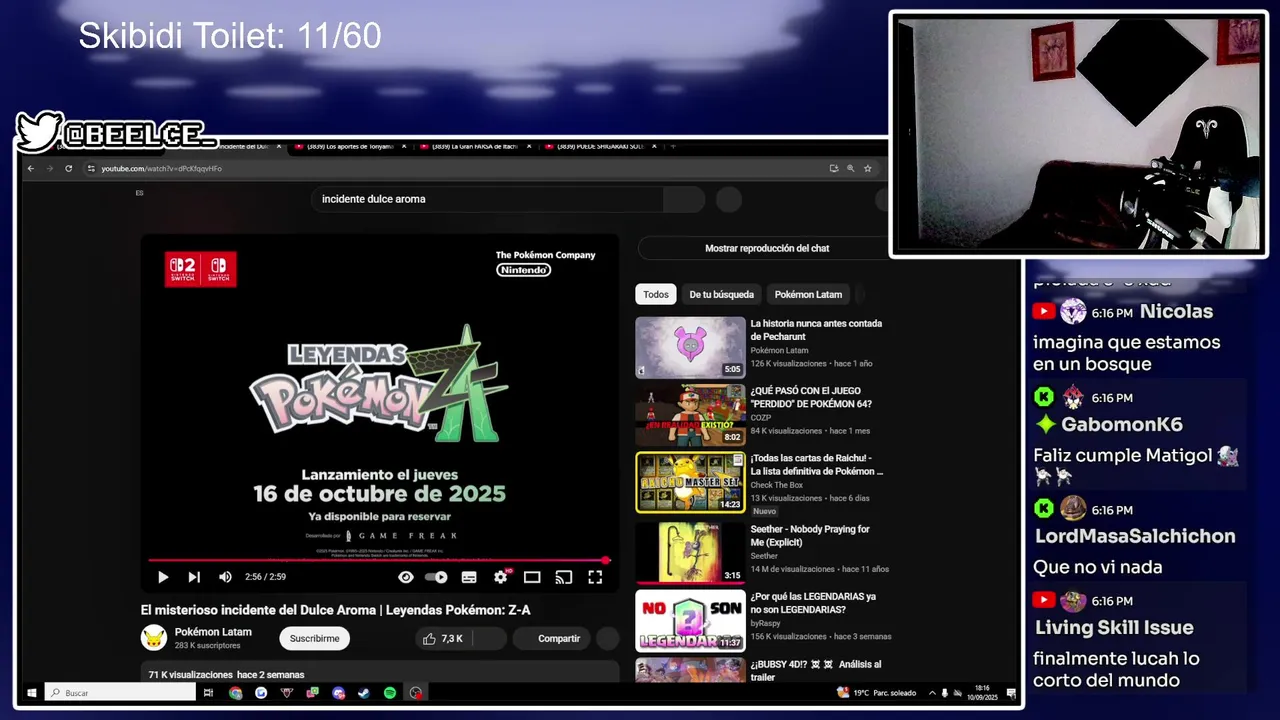Open the No Son Legendarias thumbnail
1280x720 pixels.
tap(690, 620)
